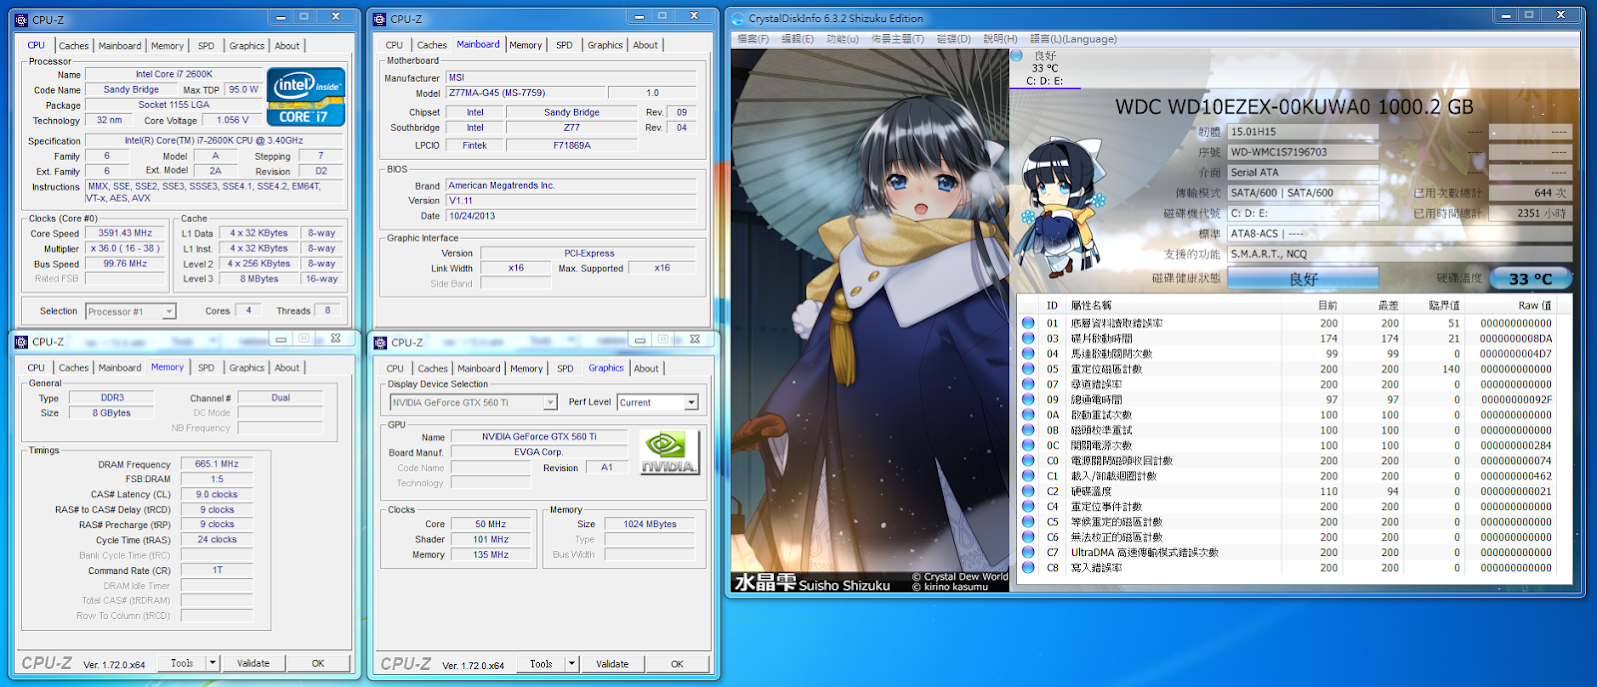
Task: Click Core Speed value 3591.43 MHz
Action: (x=125, y=233)
